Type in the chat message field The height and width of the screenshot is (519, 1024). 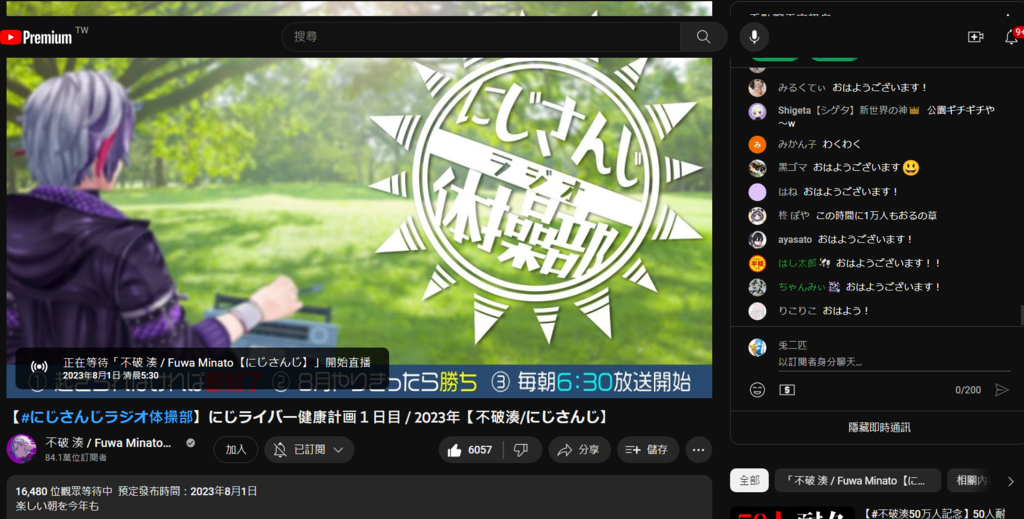893,362
